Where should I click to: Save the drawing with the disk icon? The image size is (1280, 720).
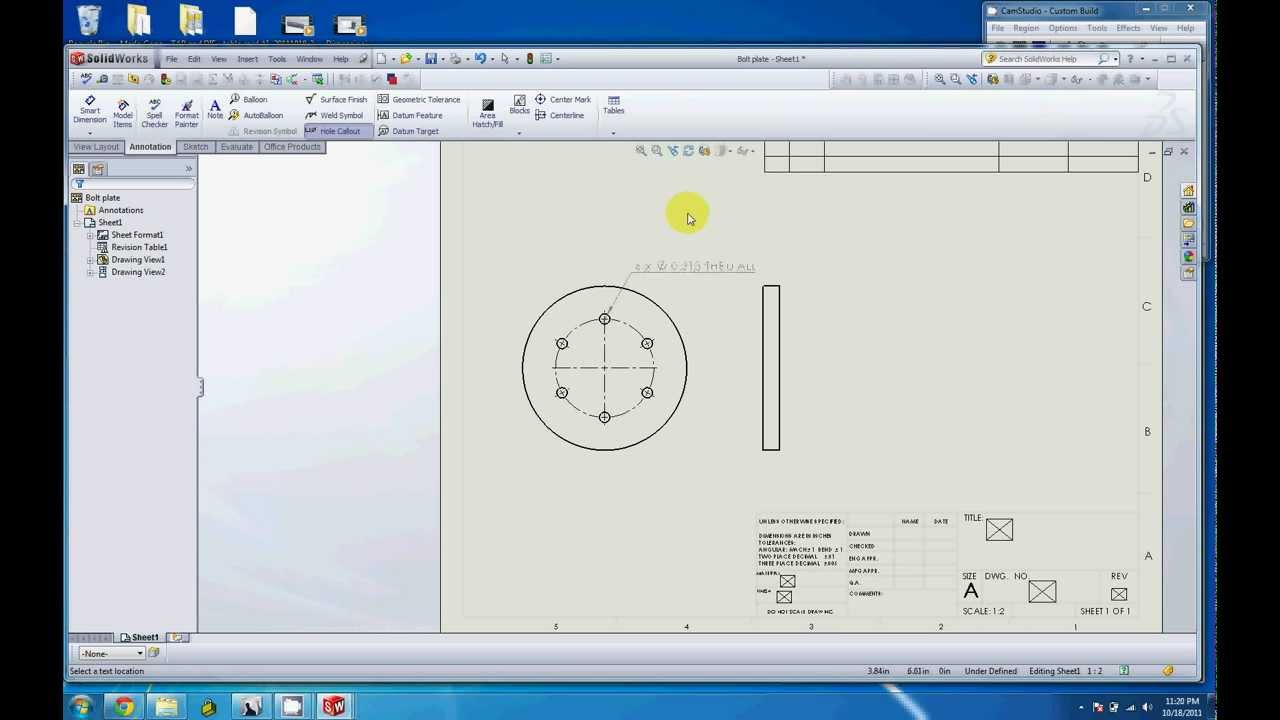click(430, 58)
